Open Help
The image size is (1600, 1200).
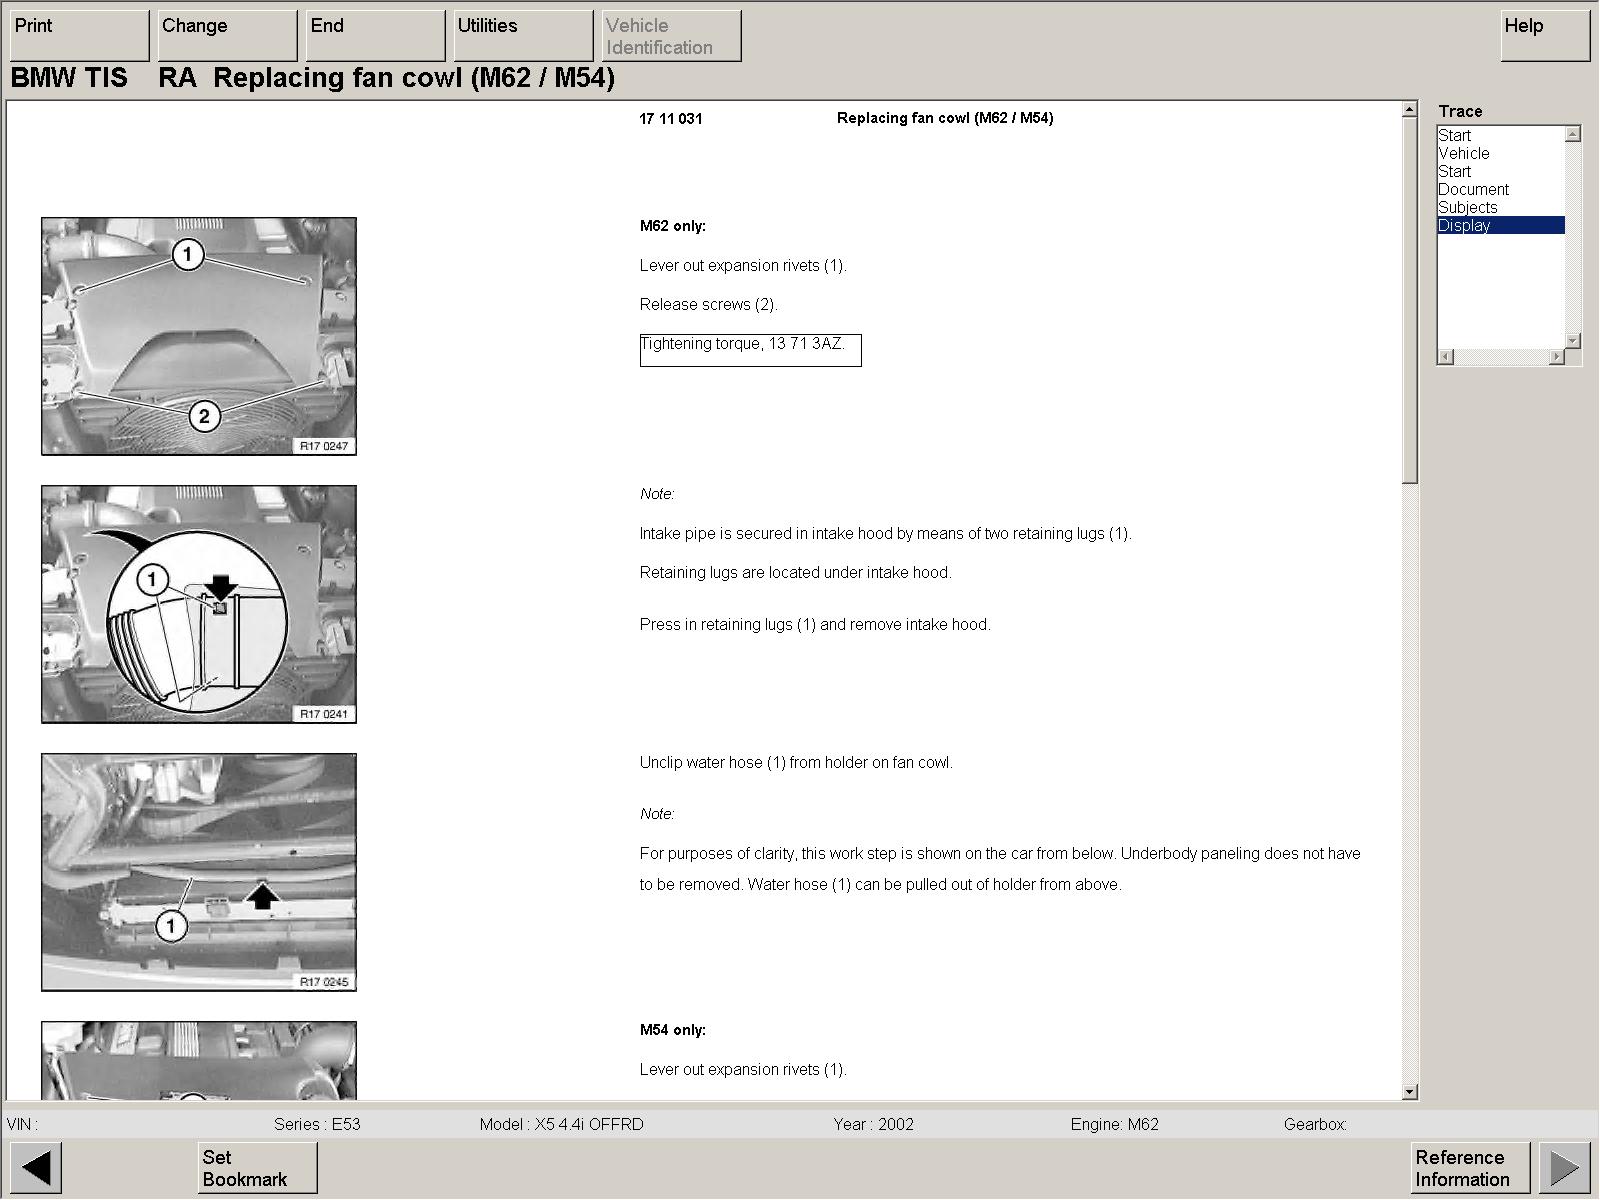coord(1544,35)
